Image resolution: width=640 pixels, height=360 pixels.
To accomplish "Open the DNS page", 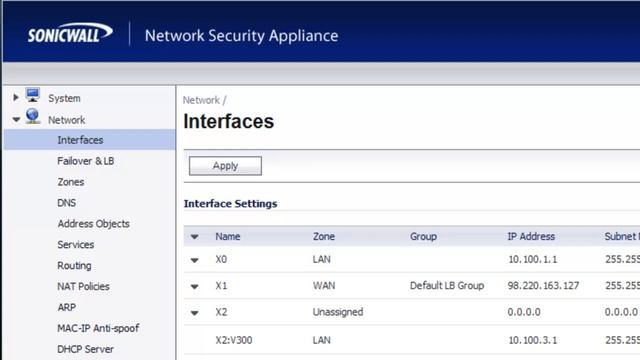I will [67, 203].
